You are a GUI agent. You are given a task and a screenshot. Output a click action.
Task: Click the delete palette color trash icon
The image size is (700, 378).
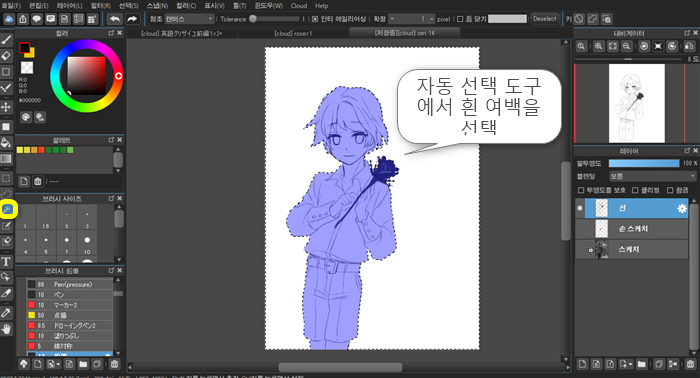[x=38, y=181]
